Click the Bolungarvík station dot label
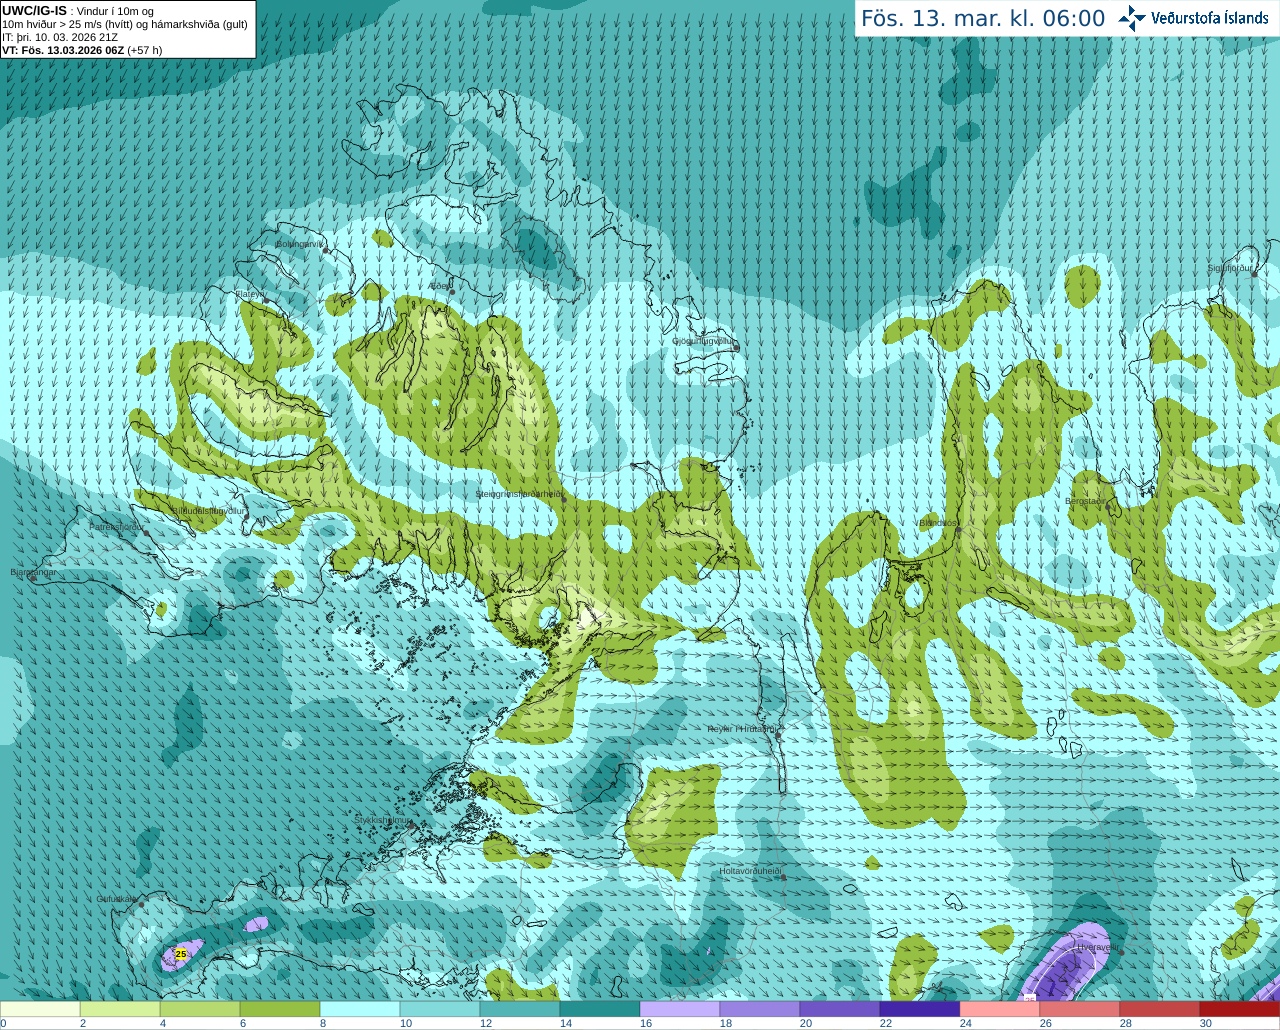 pos(301,244)
